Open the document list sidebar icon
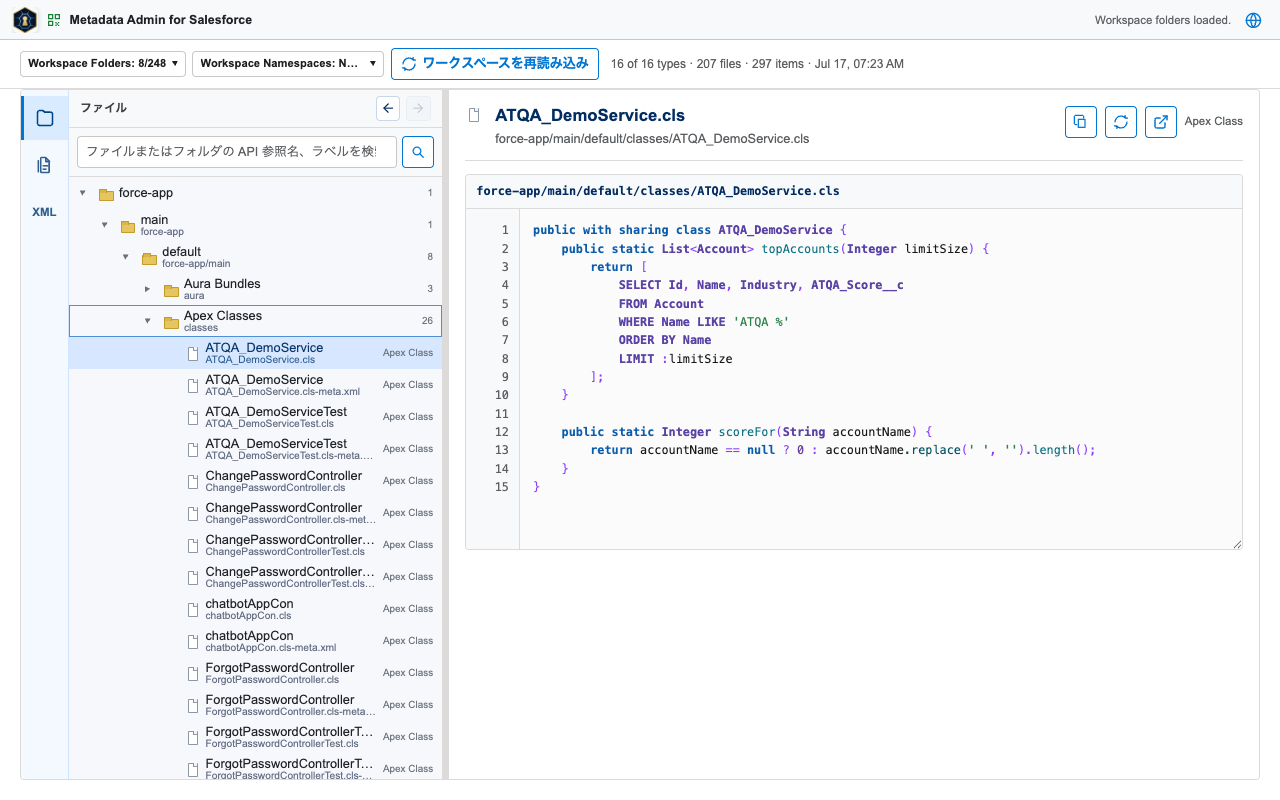Image resolution: width=1280 pixels, height=800 pixels. tap(45, 165)
